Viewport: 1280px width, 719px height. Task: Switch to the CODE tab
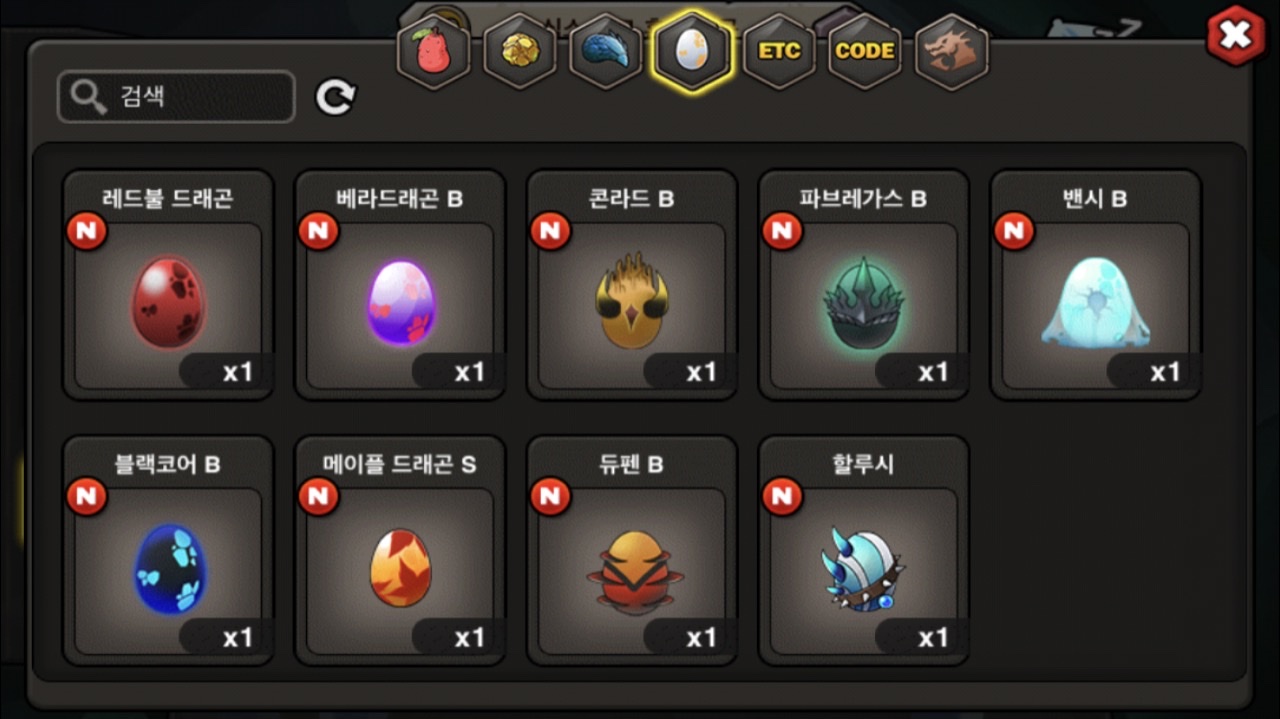(865, 51)
